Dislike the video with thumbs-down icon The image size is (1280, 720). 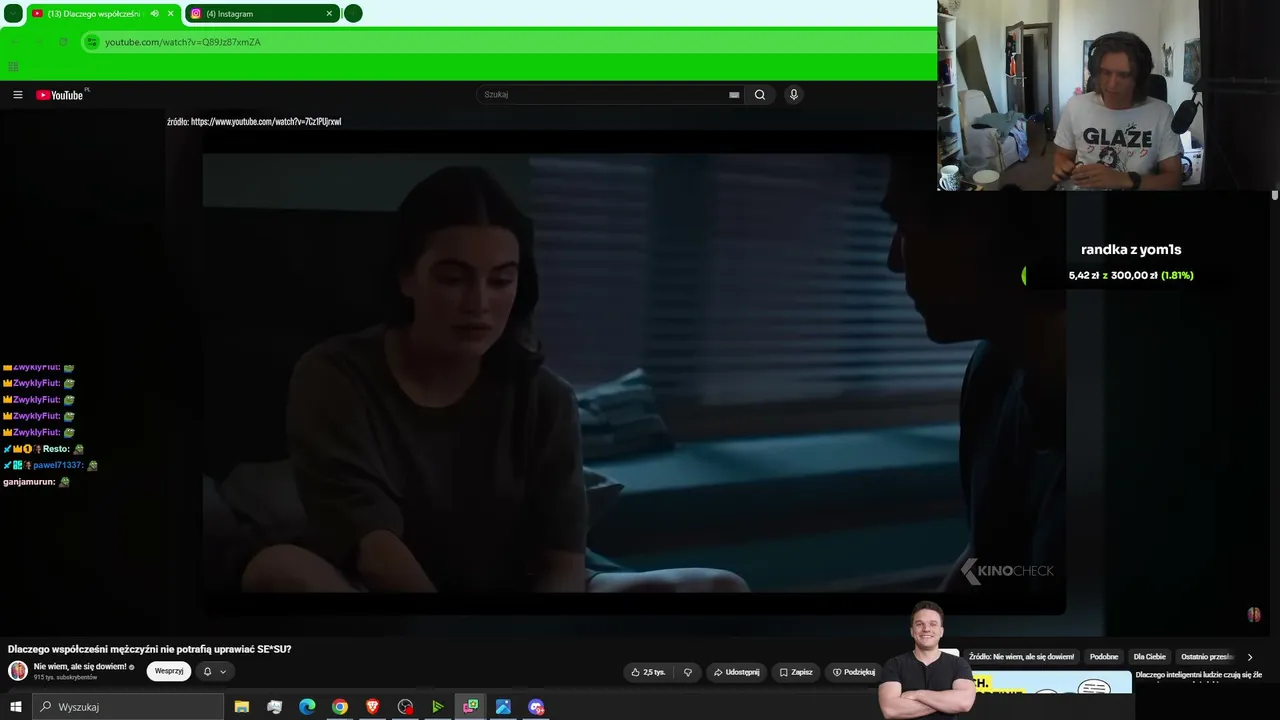(688, 672)
